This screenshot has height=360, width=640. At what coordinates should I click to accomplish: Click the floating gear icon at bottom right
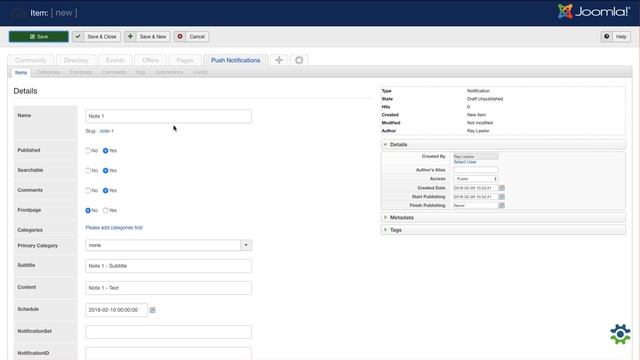tap(620, 334)
